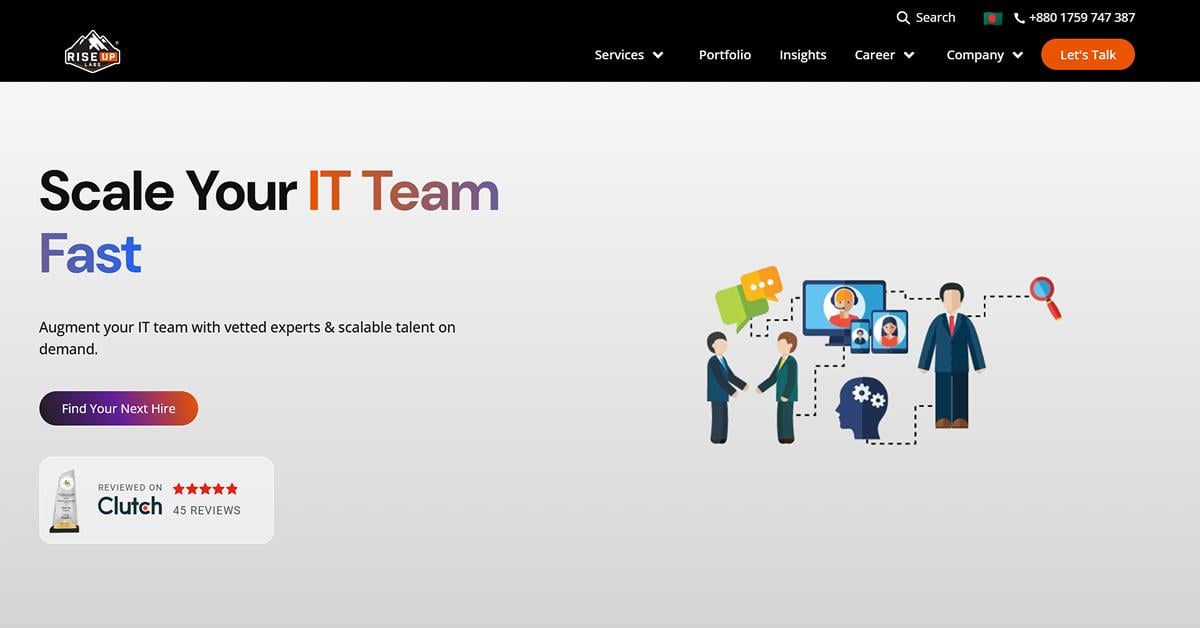Viewport: 1200px width, 628px height.
Task: Click the Bangladesh flag icon
Action: tap(992, 18)
